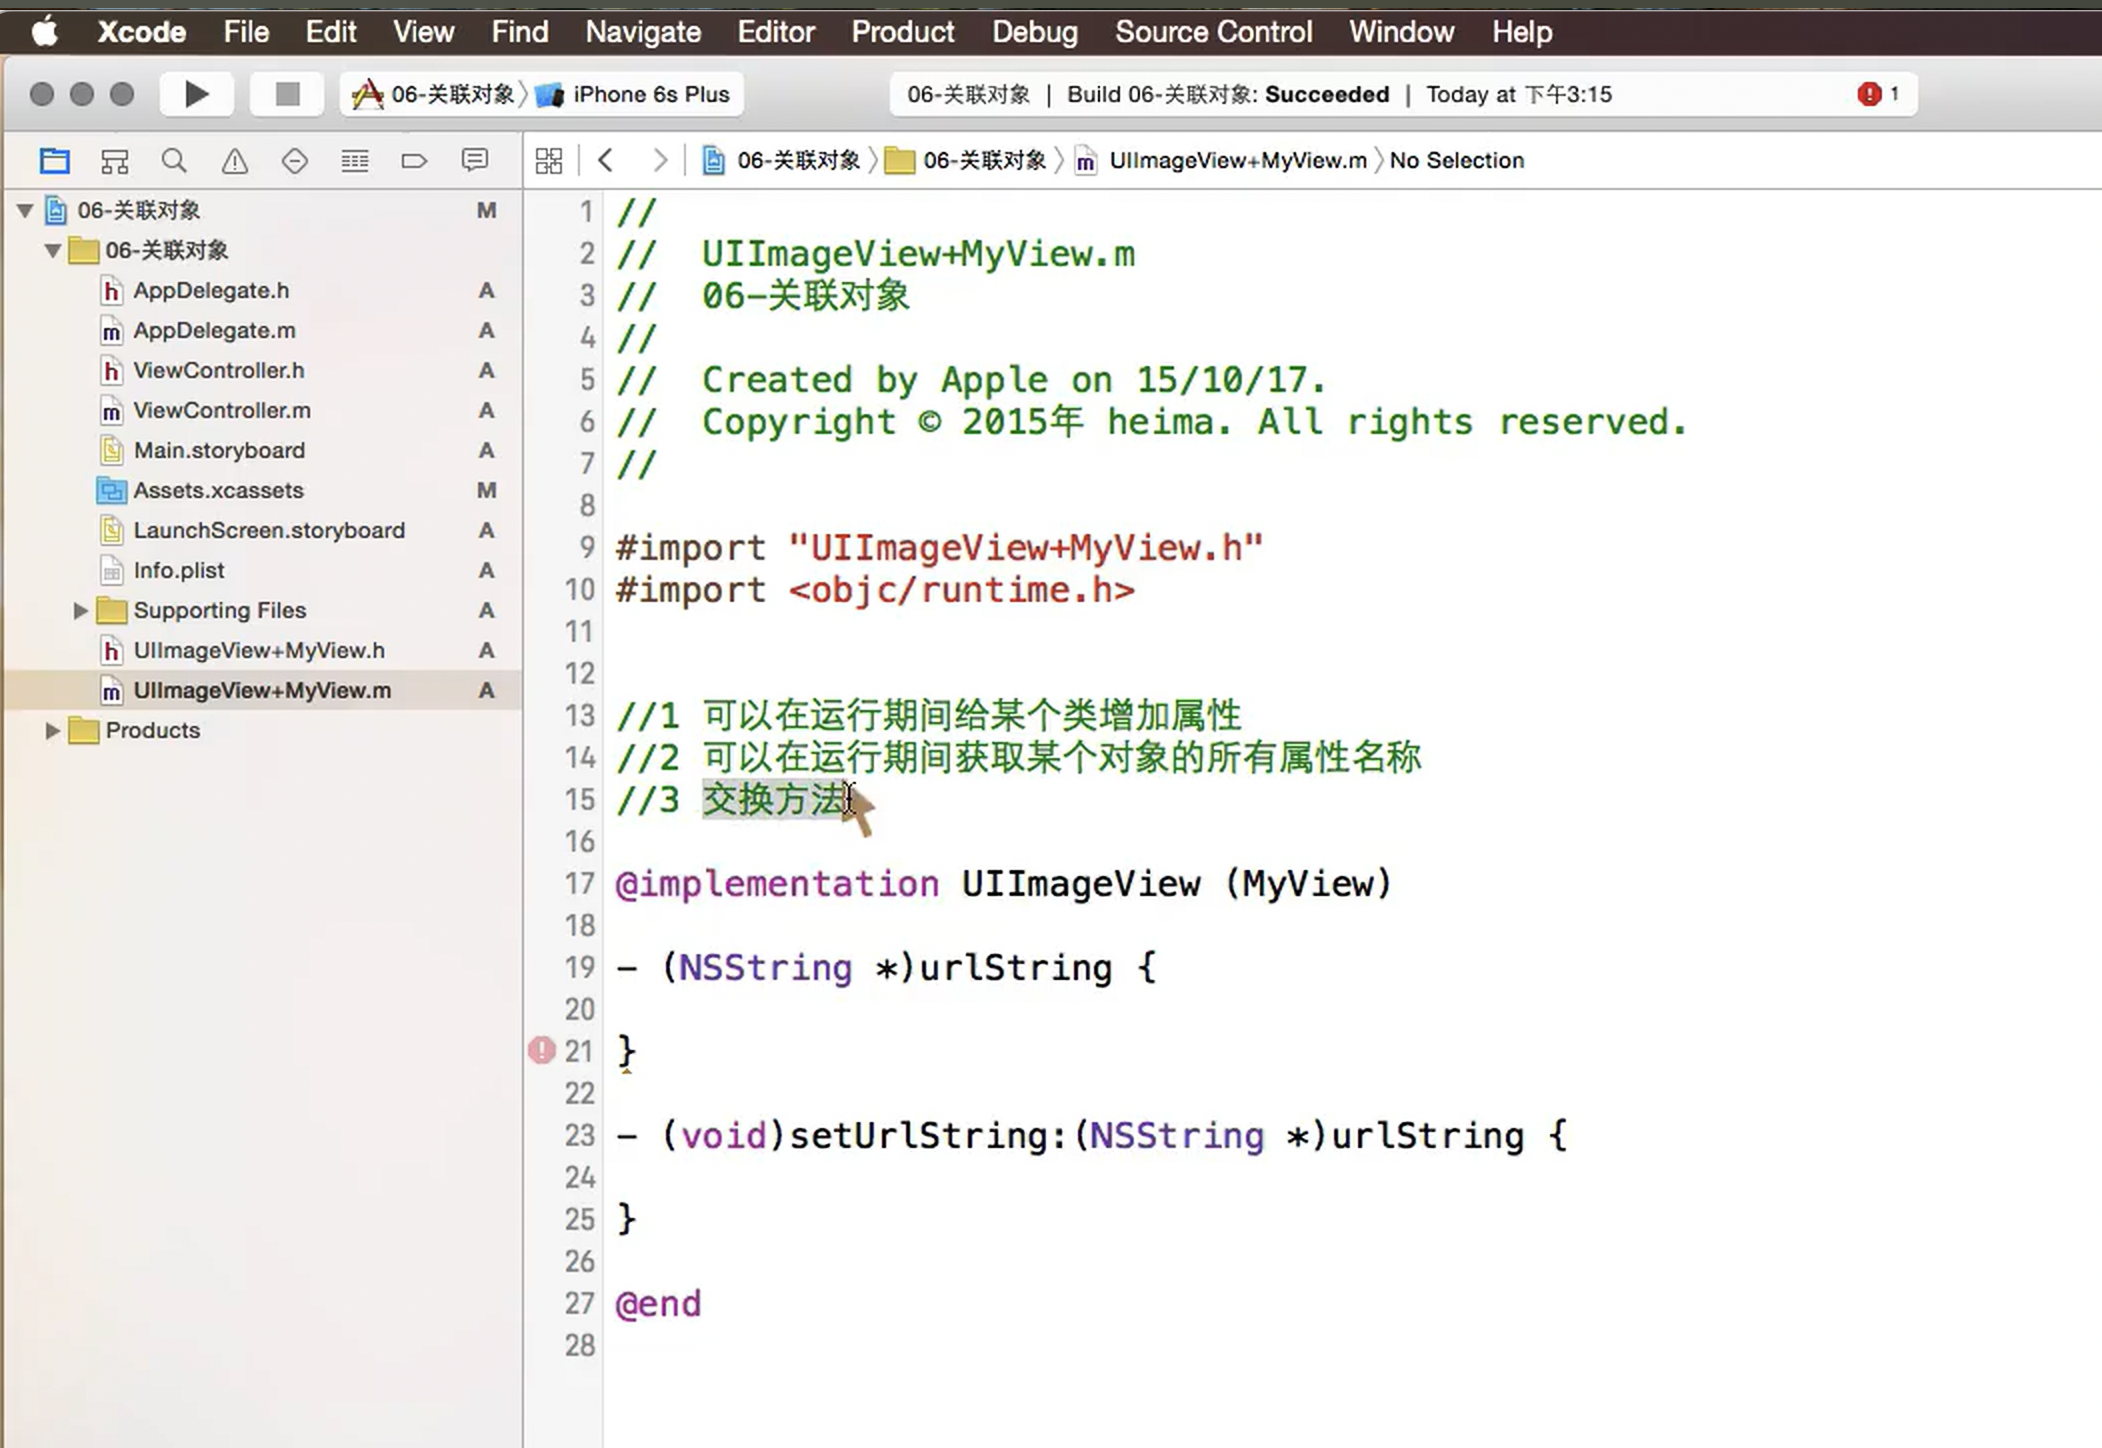Open the Project navigator folder icon

point(54,160)
